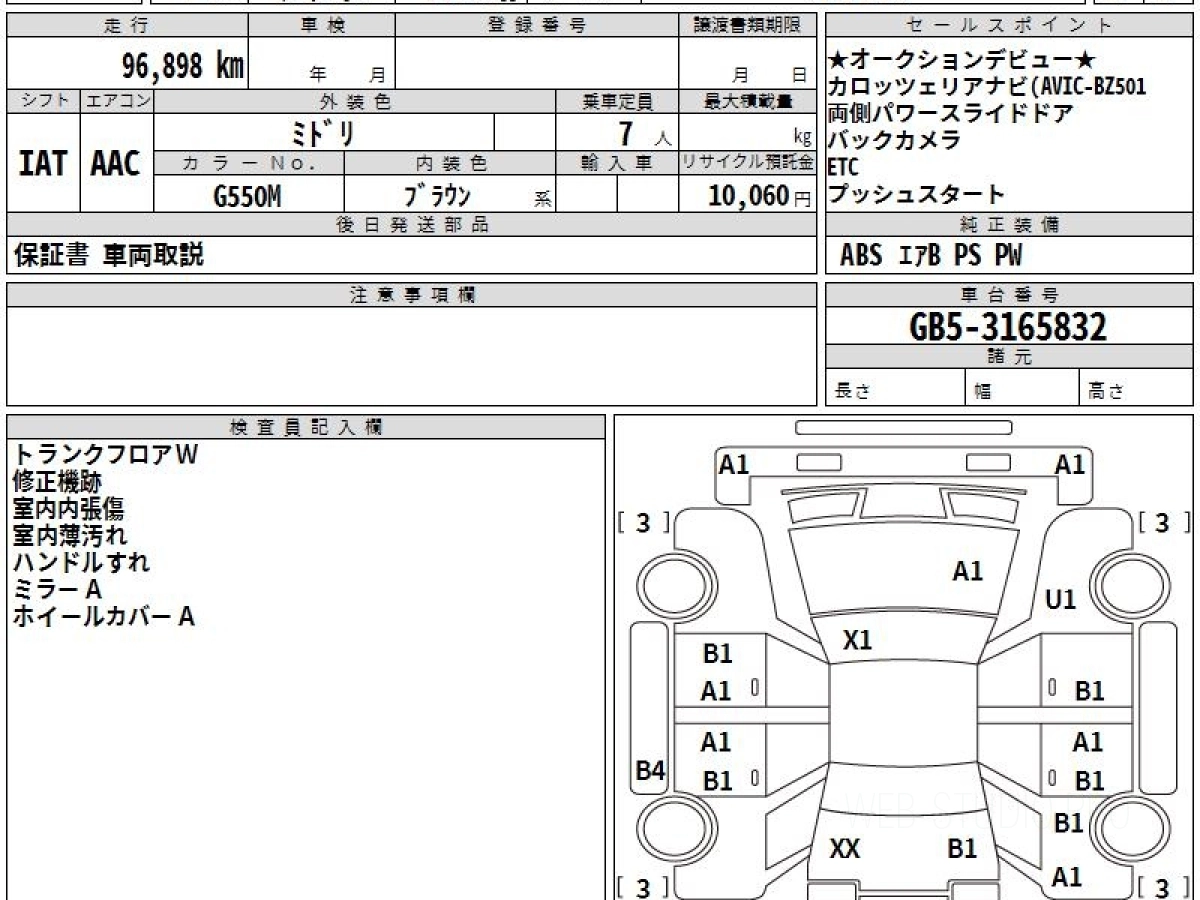Select the ★オークションデビュー★ line
The image size is (1200, 900).
(963, 60)
